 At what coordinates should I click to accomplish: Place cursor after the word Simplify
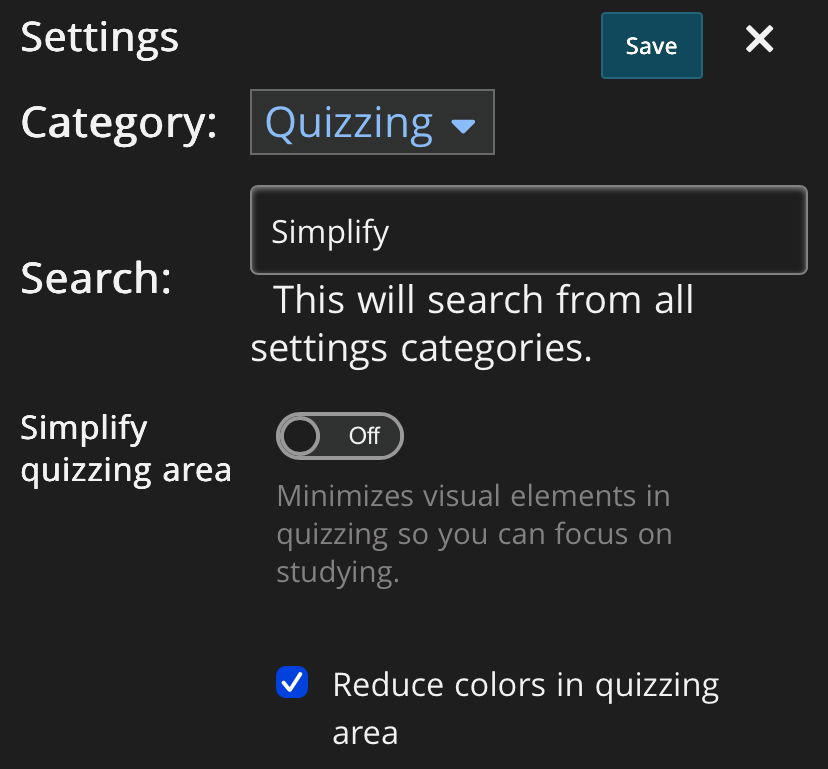(x=391, y=232)
